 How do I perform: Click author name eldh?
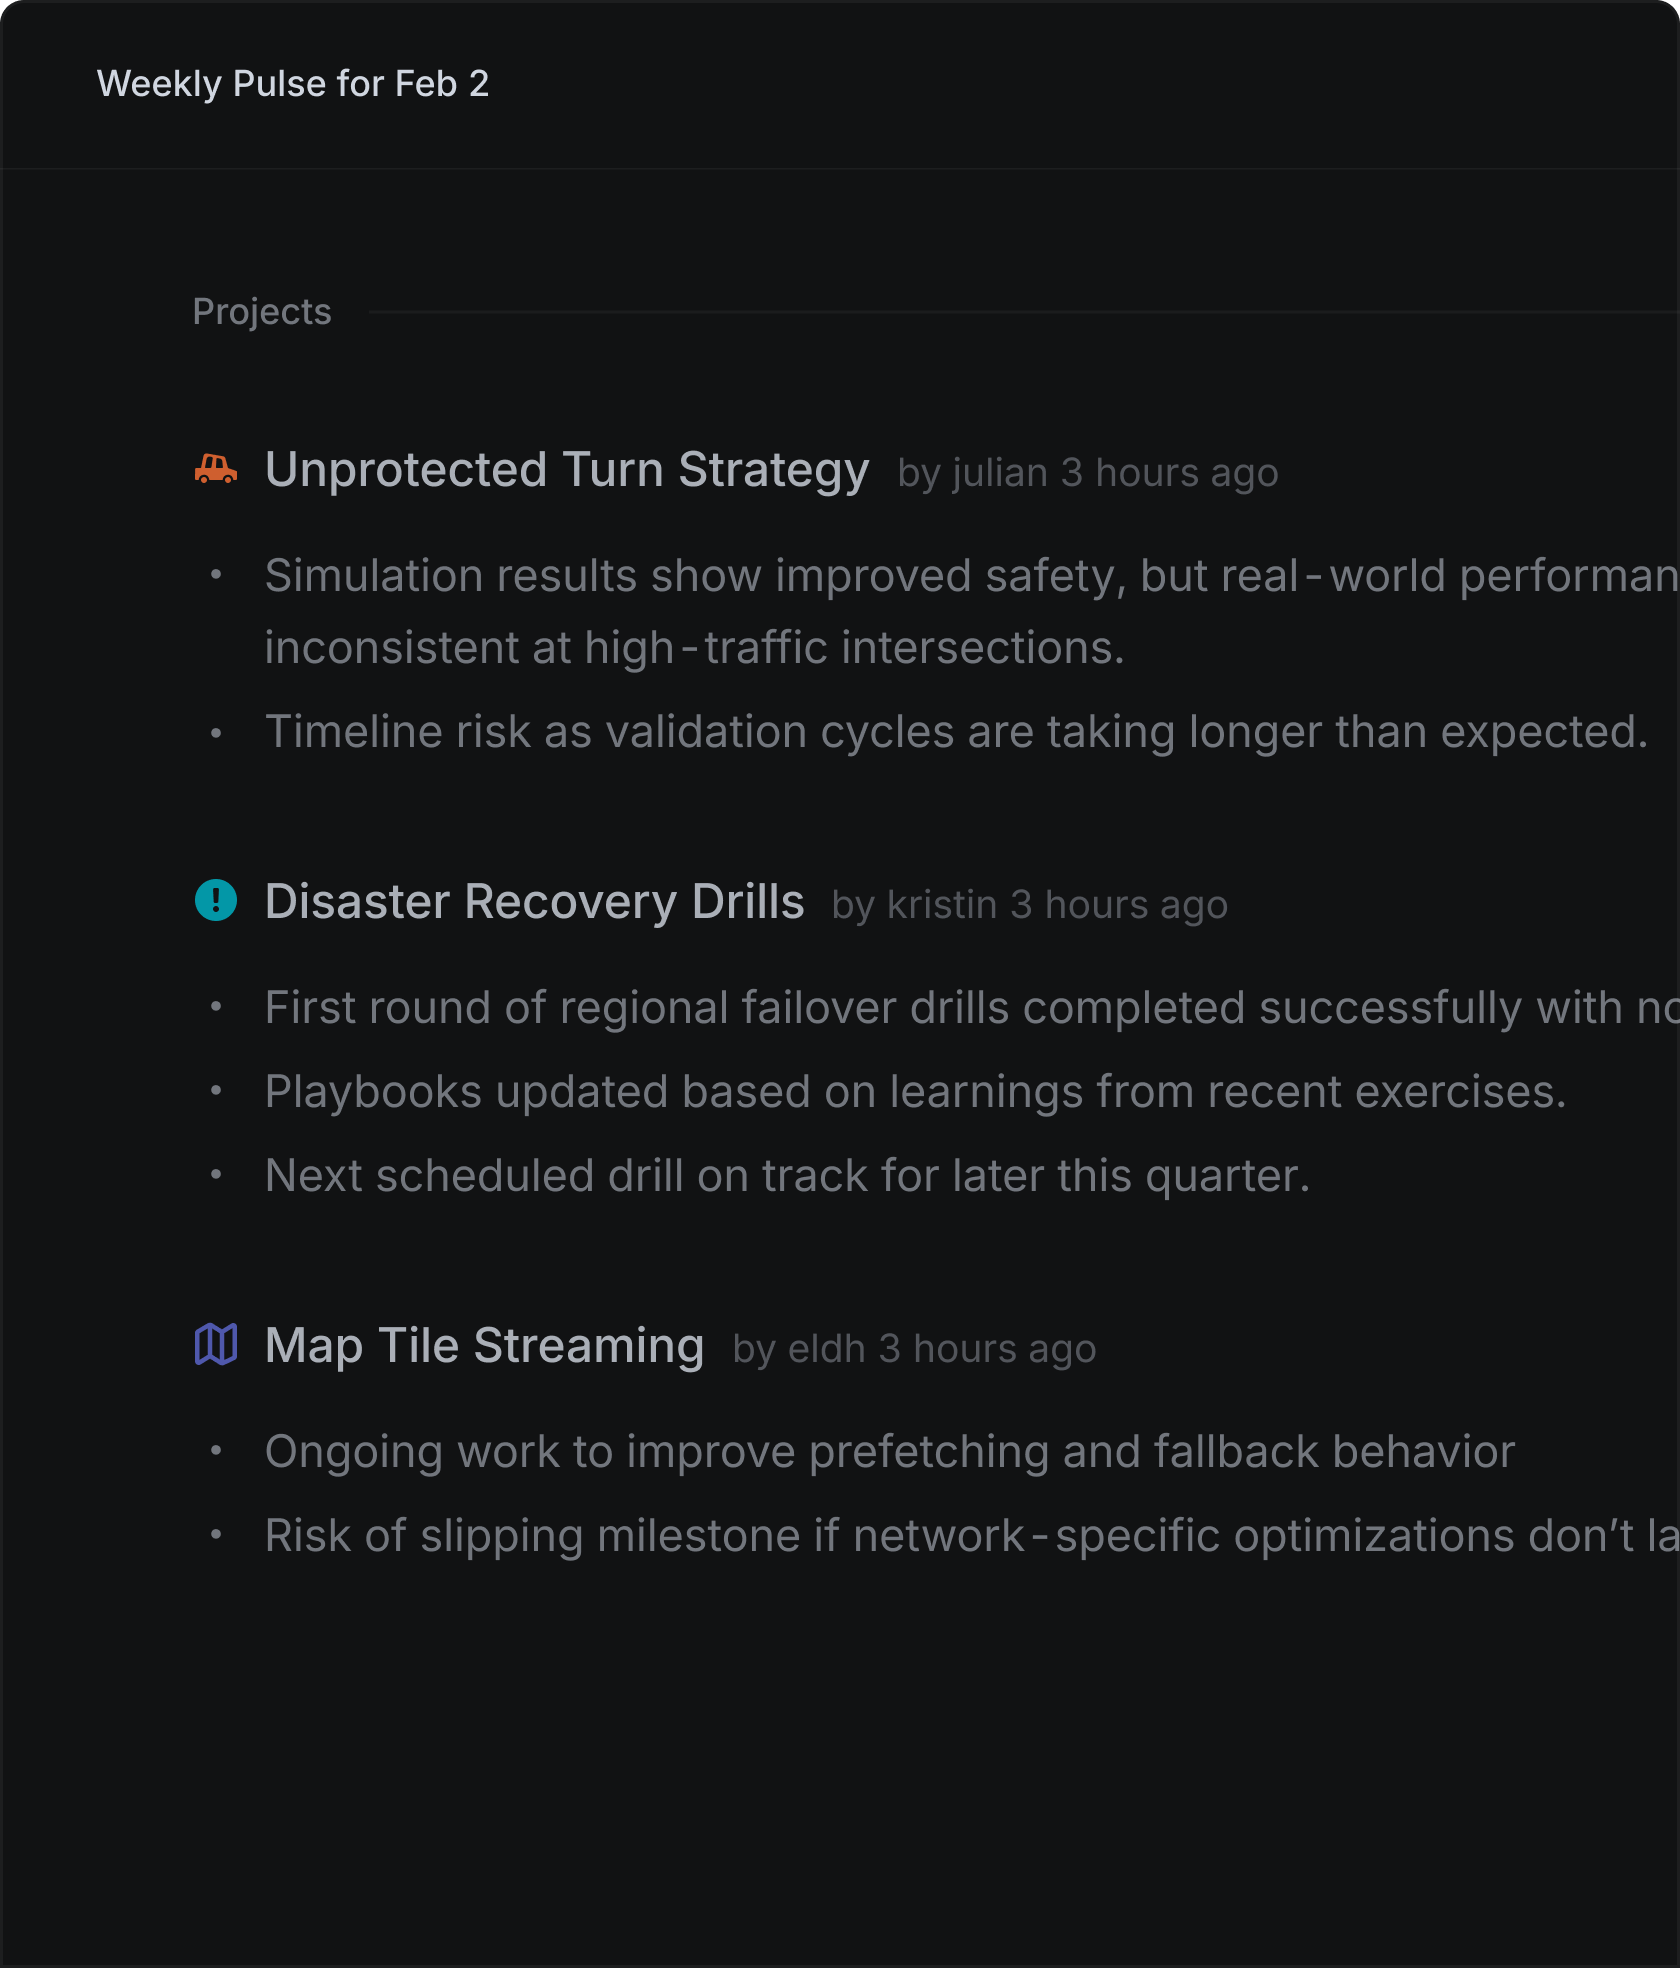826,1349
